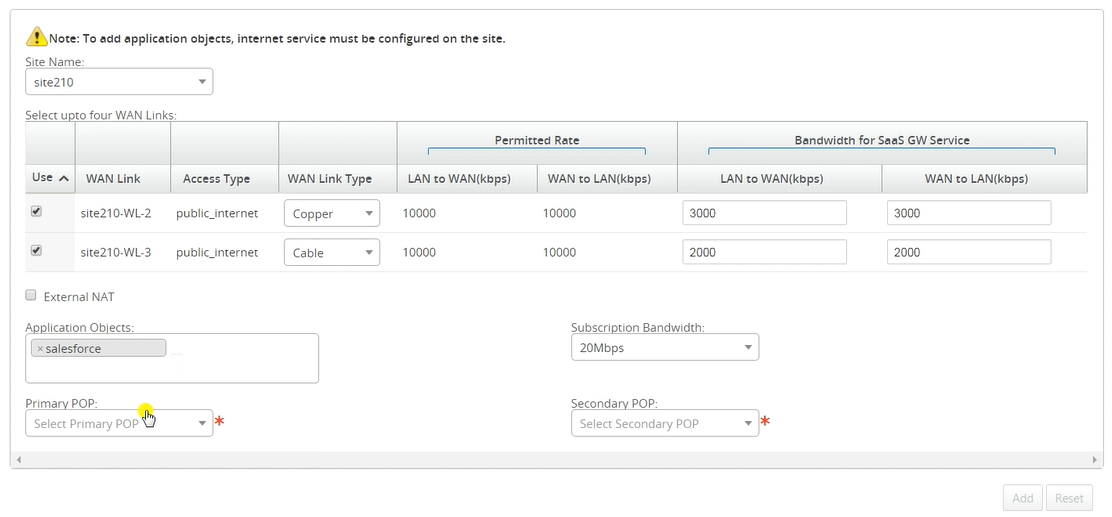The image size is (1112, 517).
Task: Click Bandwidth for SaaS GW Service header
Action: [882, 140]
